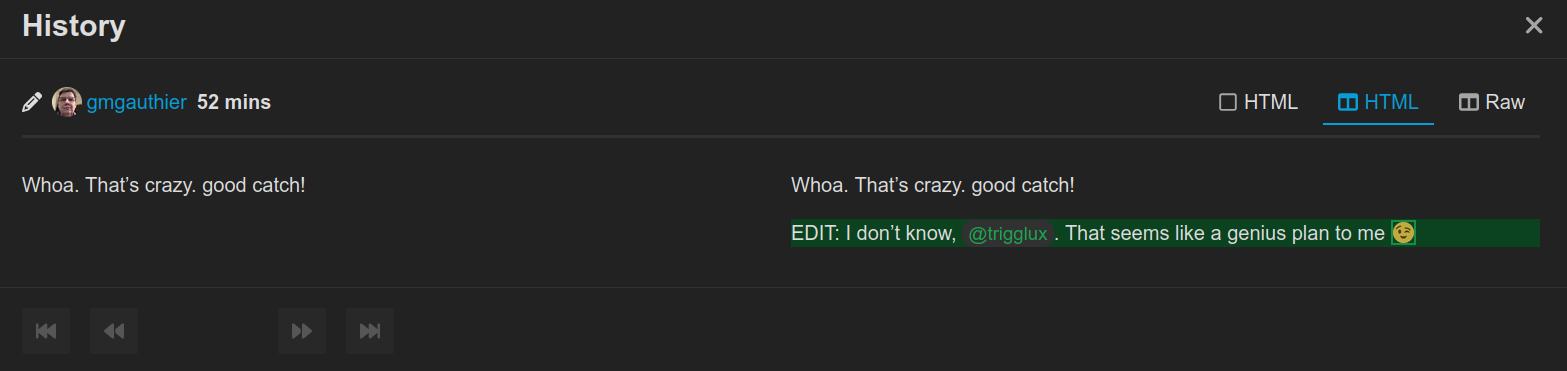
Task: Jump to the first revision
Action: tap(46, 331)
